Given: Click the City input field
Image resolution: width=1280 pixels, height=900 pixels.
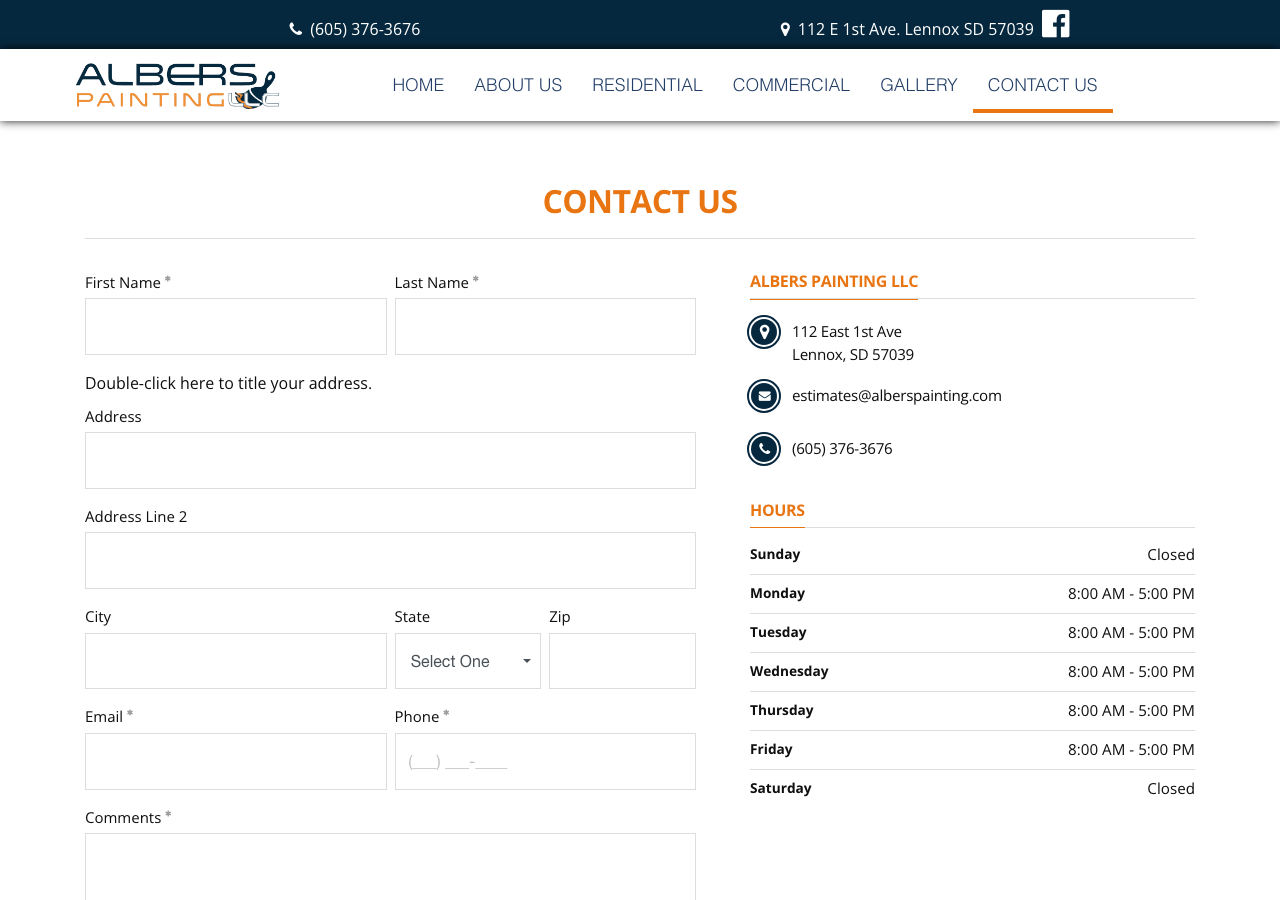Looking at the screenshot, I should (236, 661).
